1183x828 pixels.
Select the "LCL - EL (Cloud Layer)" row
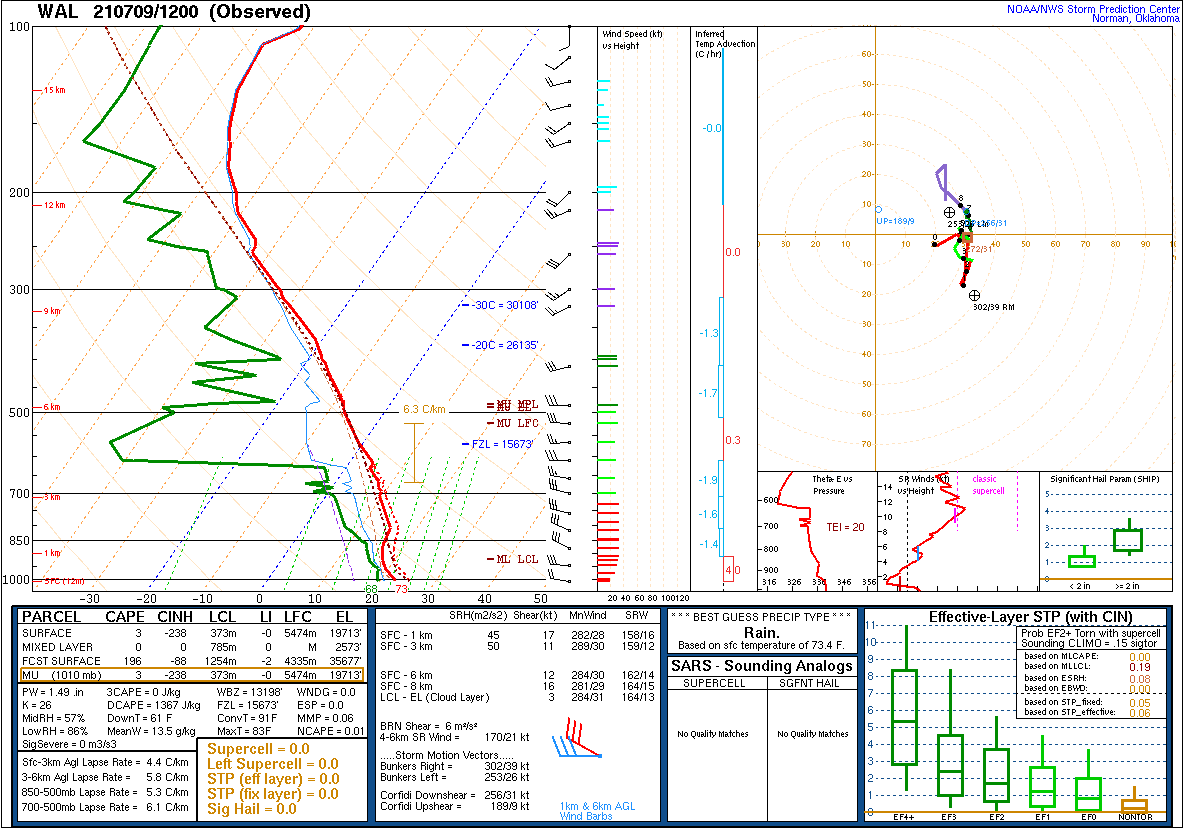click(x=518, y=697)
